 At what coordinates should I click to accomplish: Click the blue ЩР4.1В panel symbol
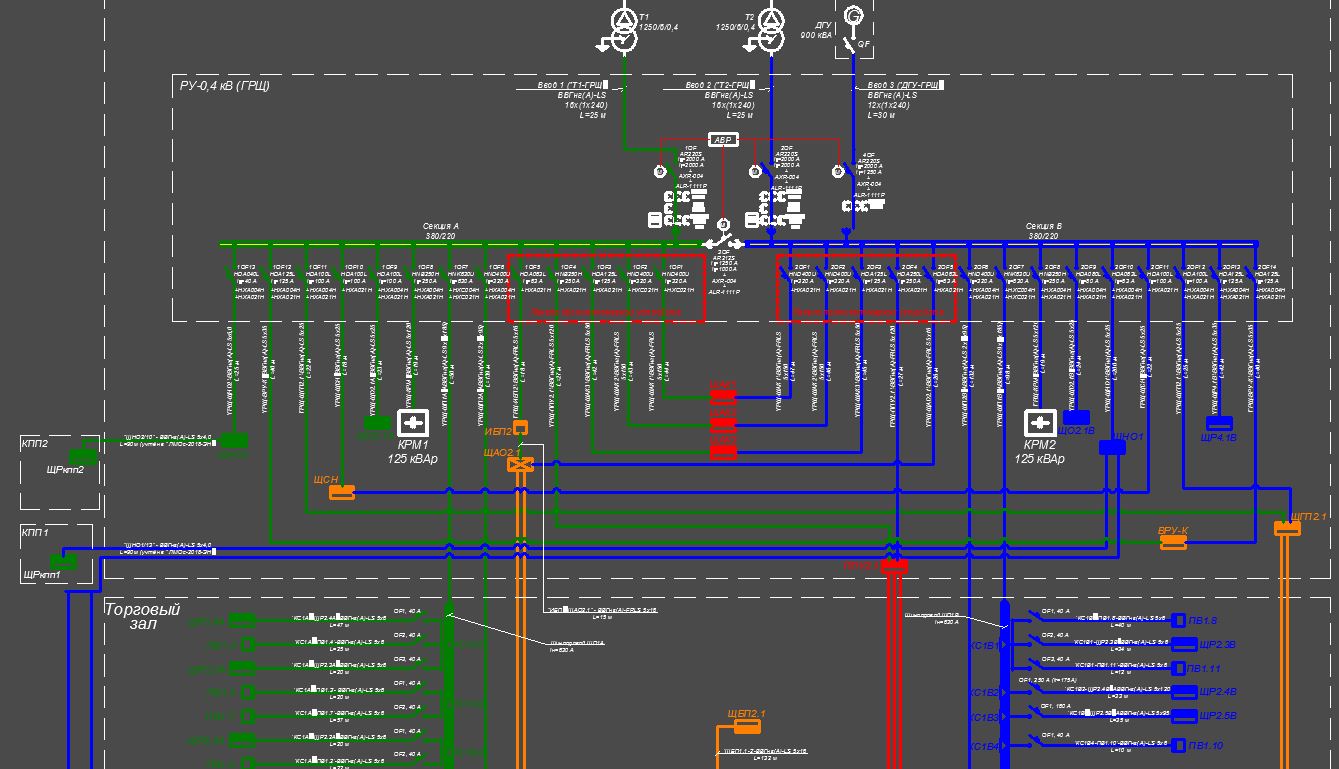[x=1219, y=423]
